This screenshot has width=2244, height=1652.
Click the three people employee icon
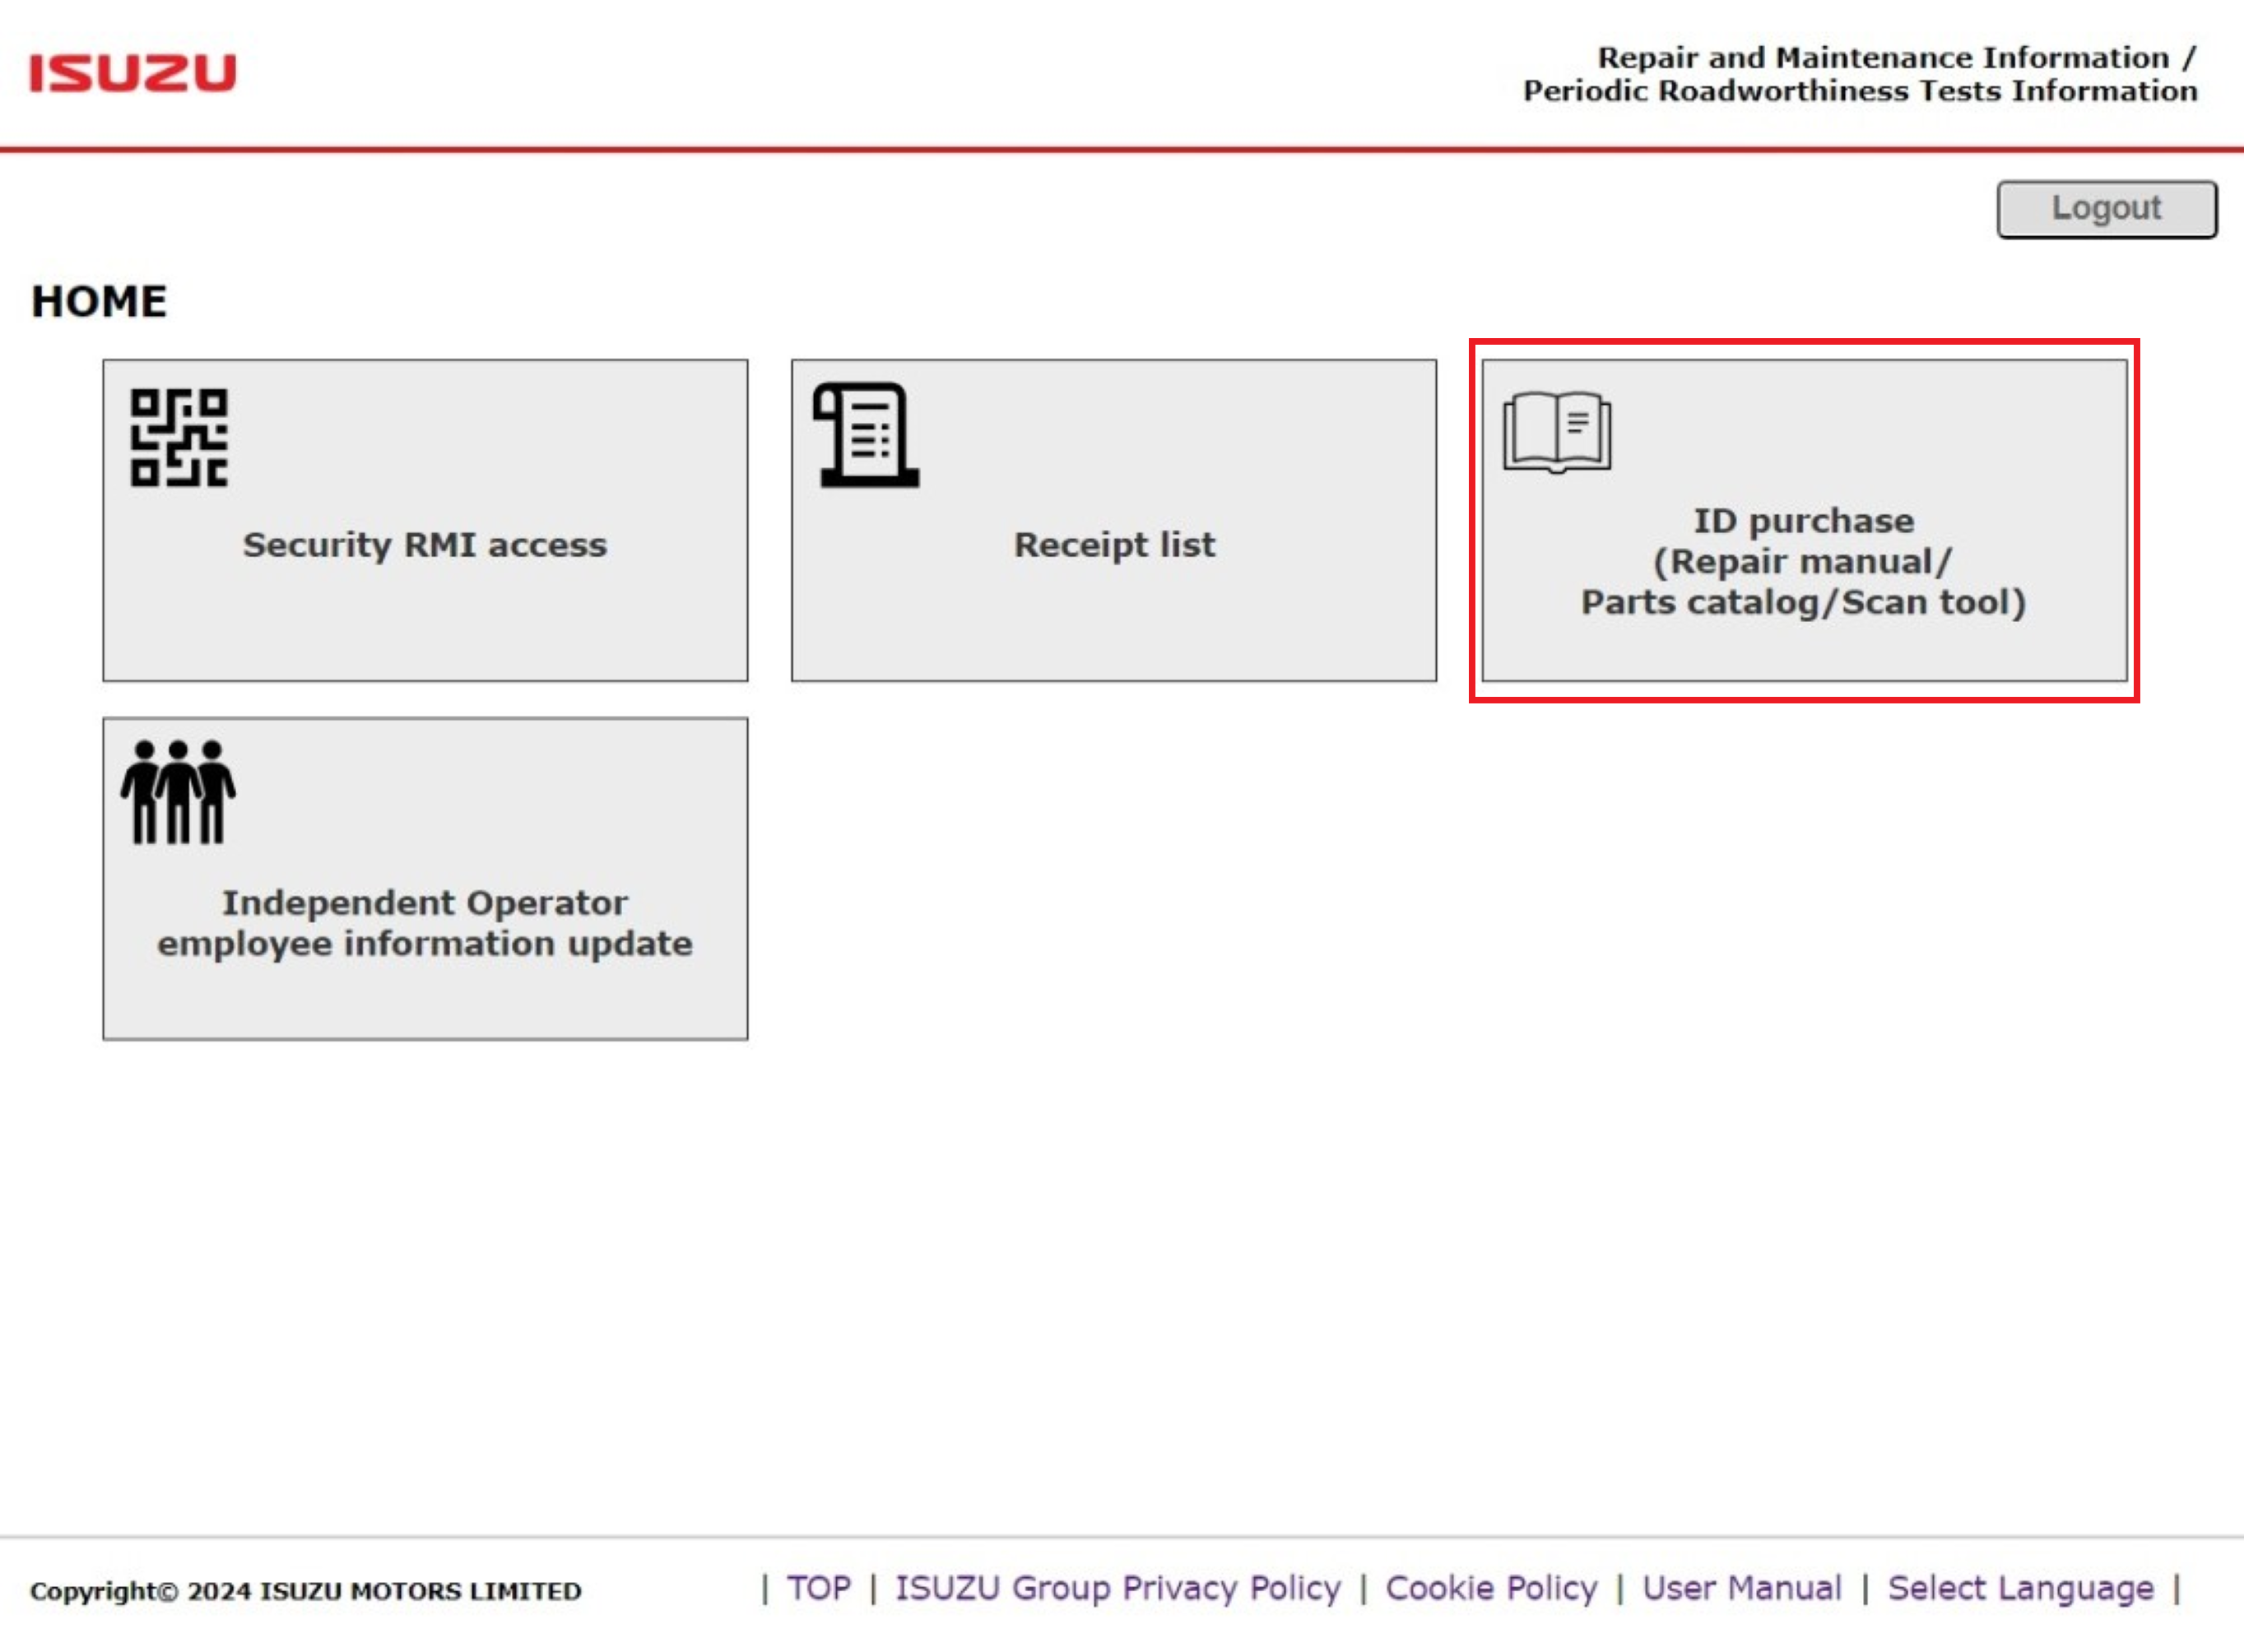(179, 792)
